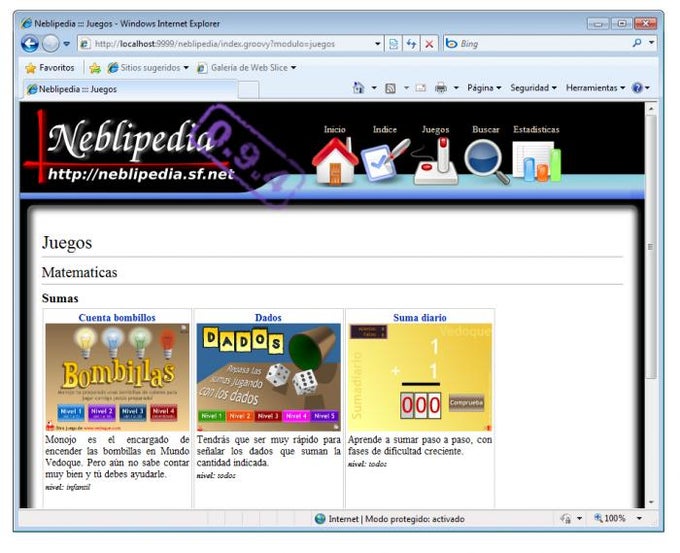Click the RSS feeds icon

(390, 88)
